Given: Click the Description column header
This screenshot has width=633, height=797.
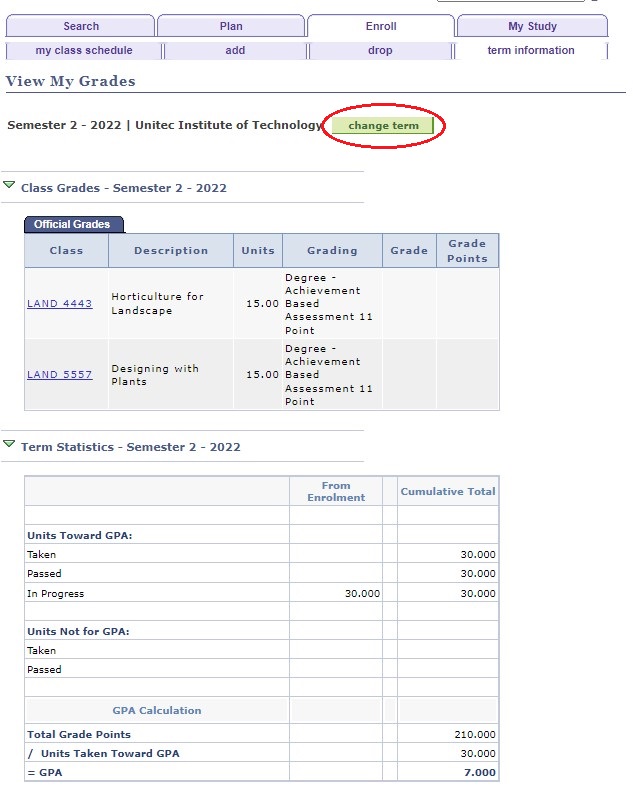Looking at the screenshot, I should 171,251.
